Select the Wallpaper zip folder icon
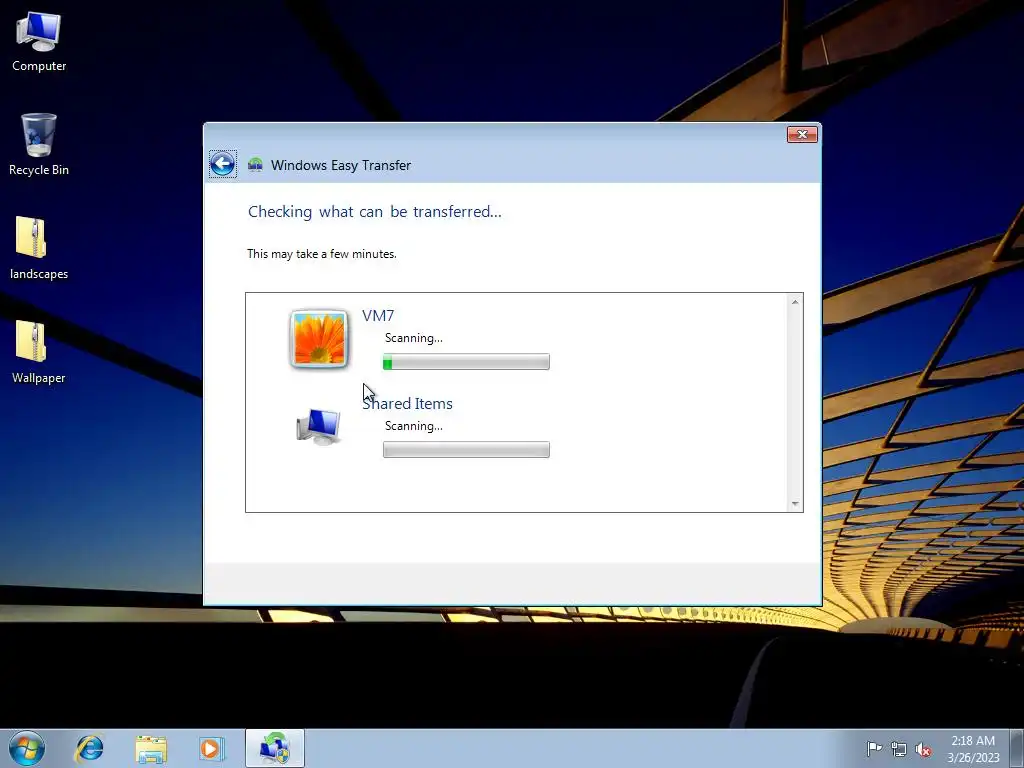The height and width of the screenshot is (768, 1024). (39, 353)
